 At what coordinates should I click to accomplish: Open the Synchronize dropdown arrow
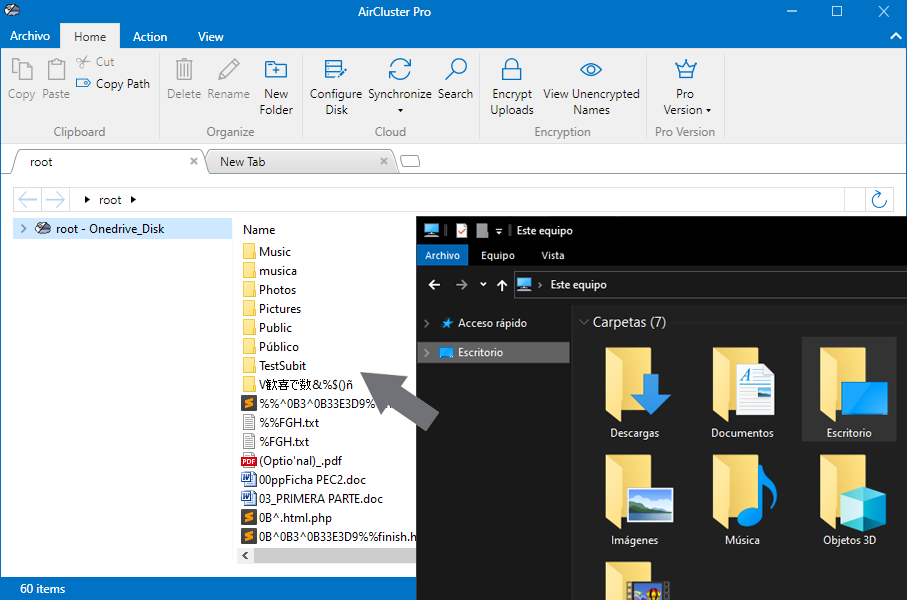click(400, 110)
